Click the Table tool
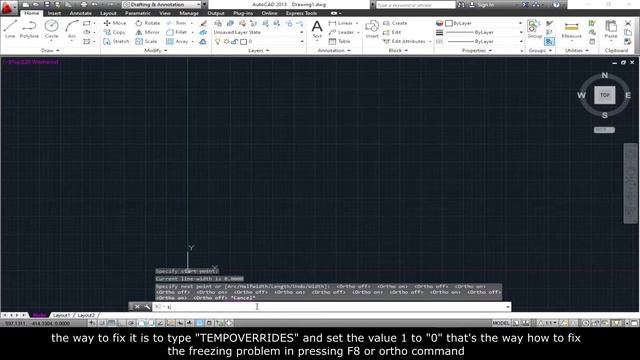 click(x=340, y=41)
